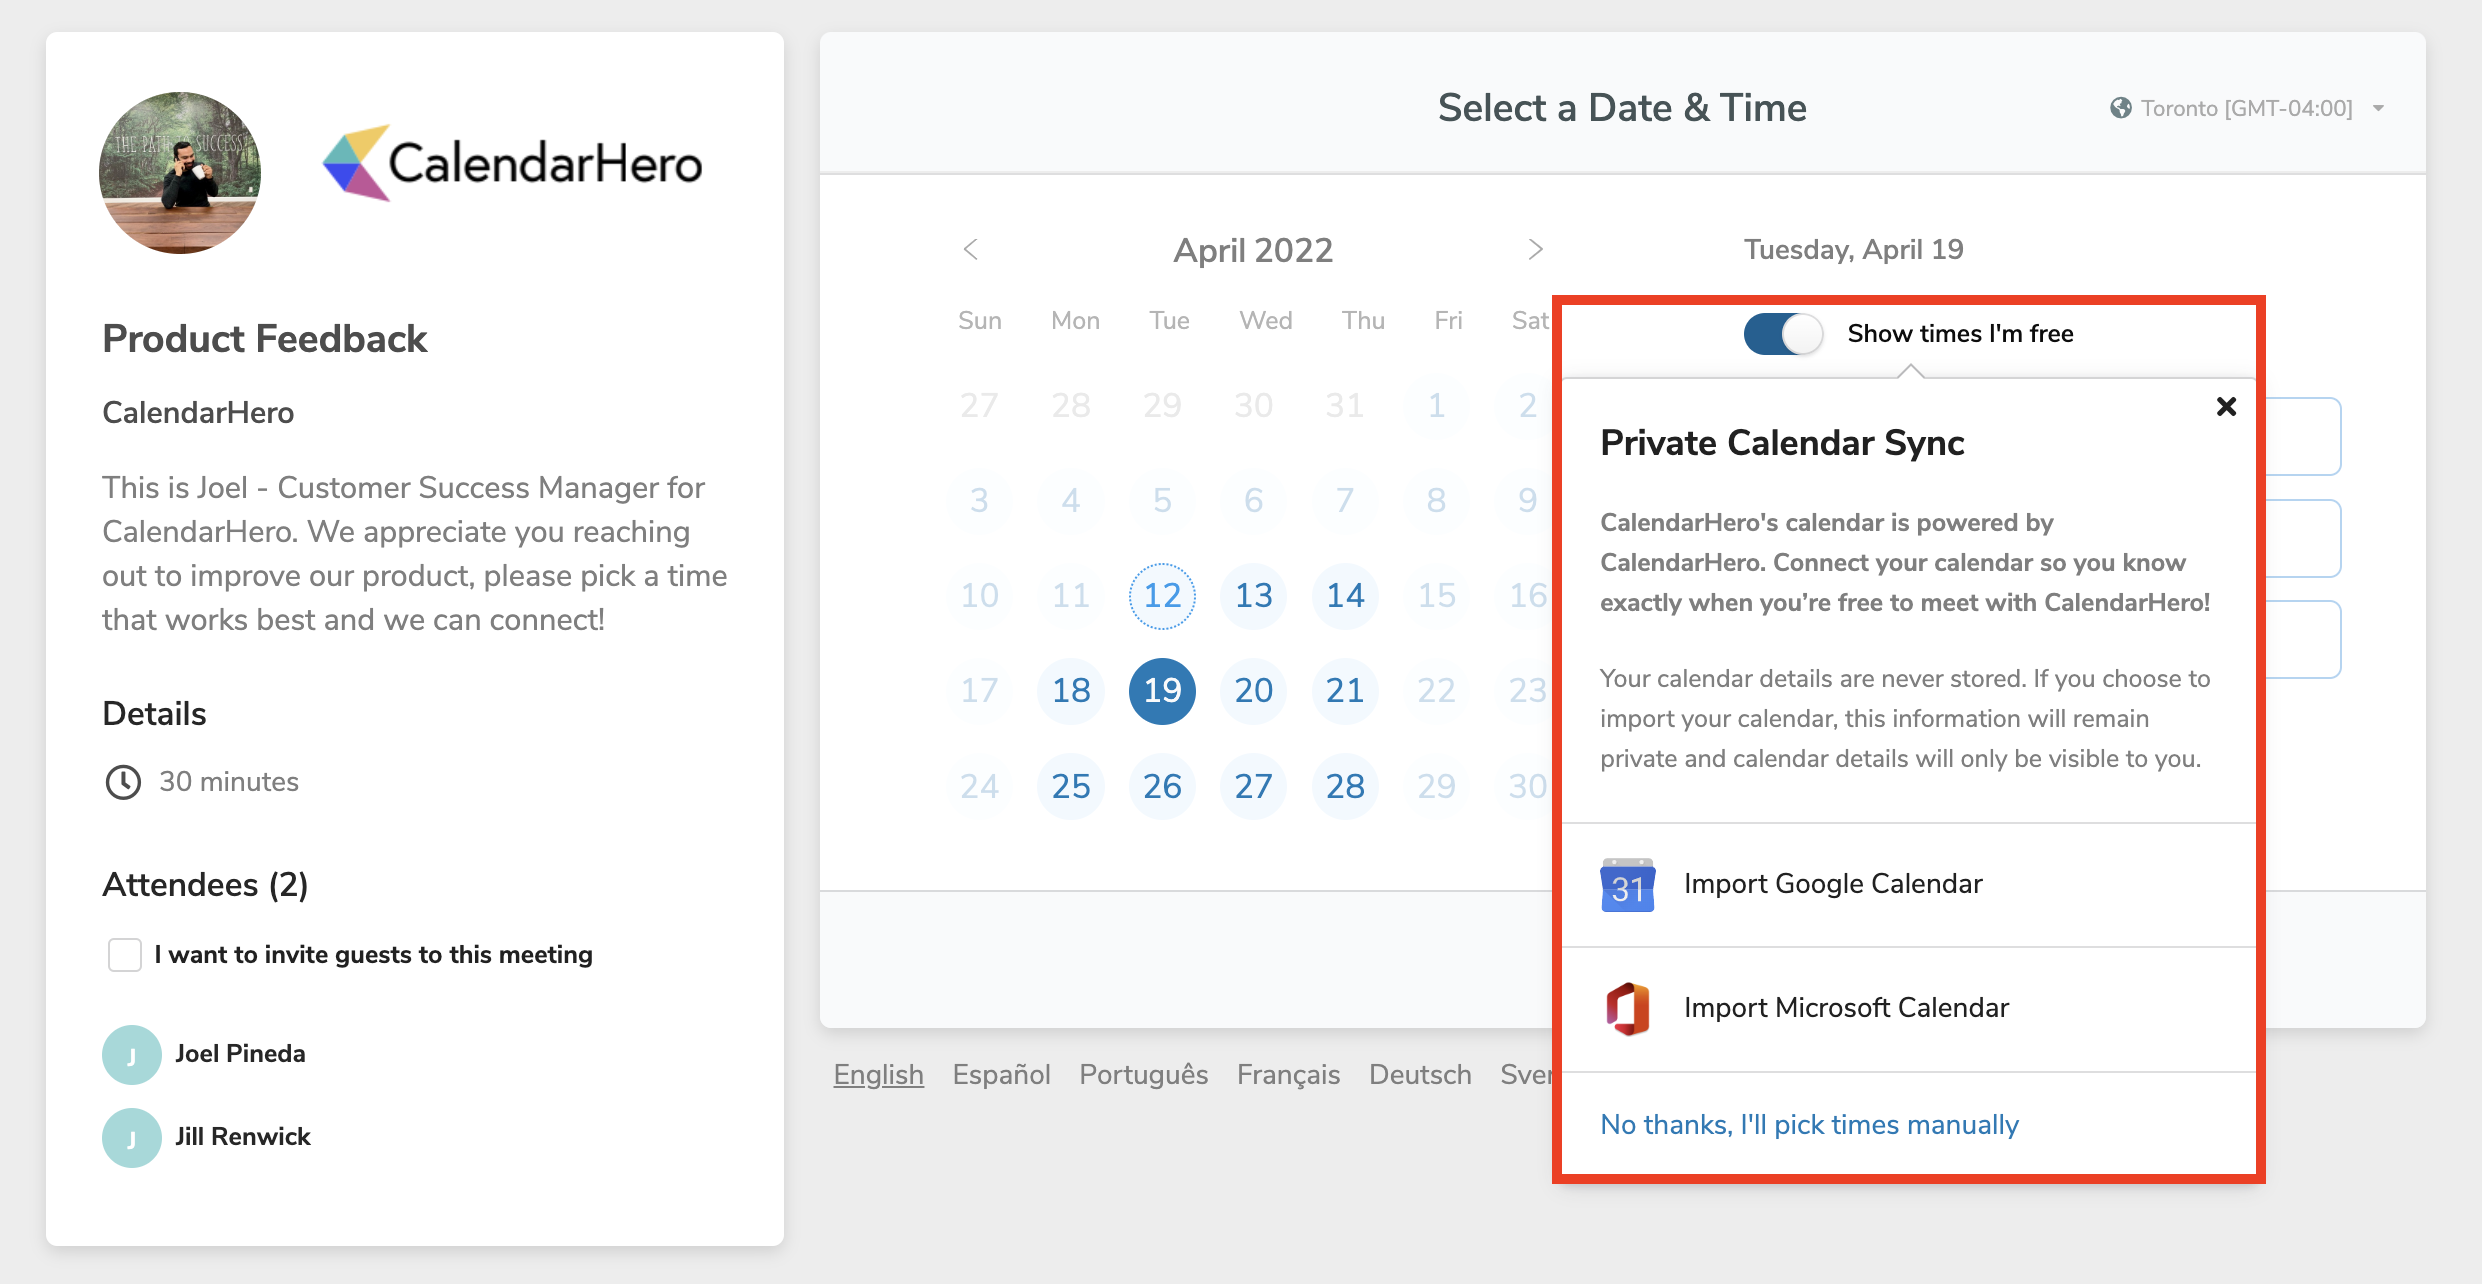2482x1284 pixels.
Task: Switch language to Français
Action: [x=1288, y=1075]
